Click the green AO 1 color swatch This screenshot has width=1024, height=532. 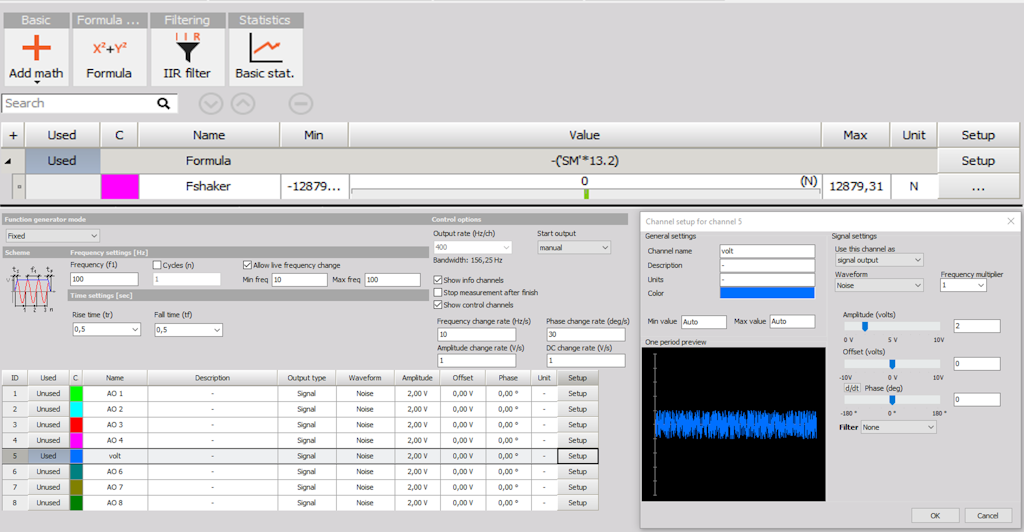(x=76, y=394)
